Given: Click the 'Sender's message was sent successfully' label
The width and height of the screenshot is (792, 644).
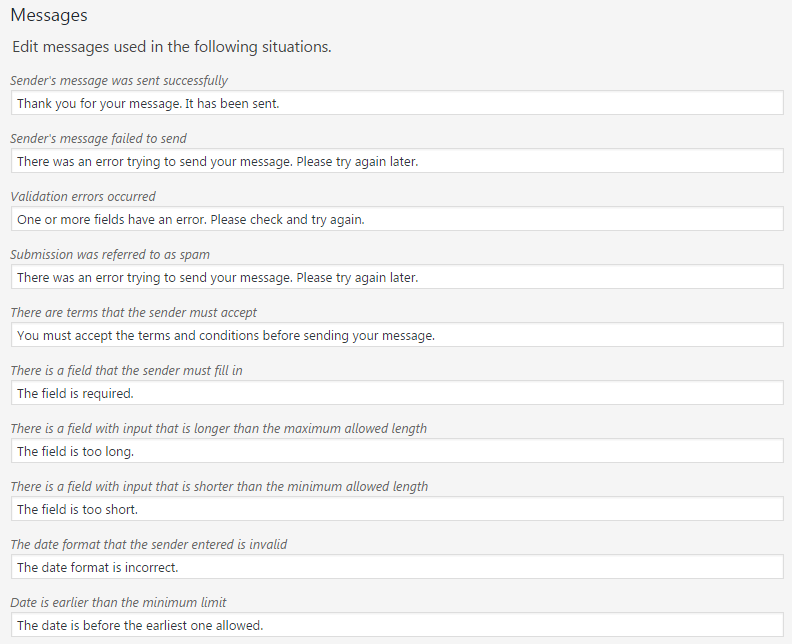Looking at the screenshot, I should pyautogui.click(x=119, y=81).
